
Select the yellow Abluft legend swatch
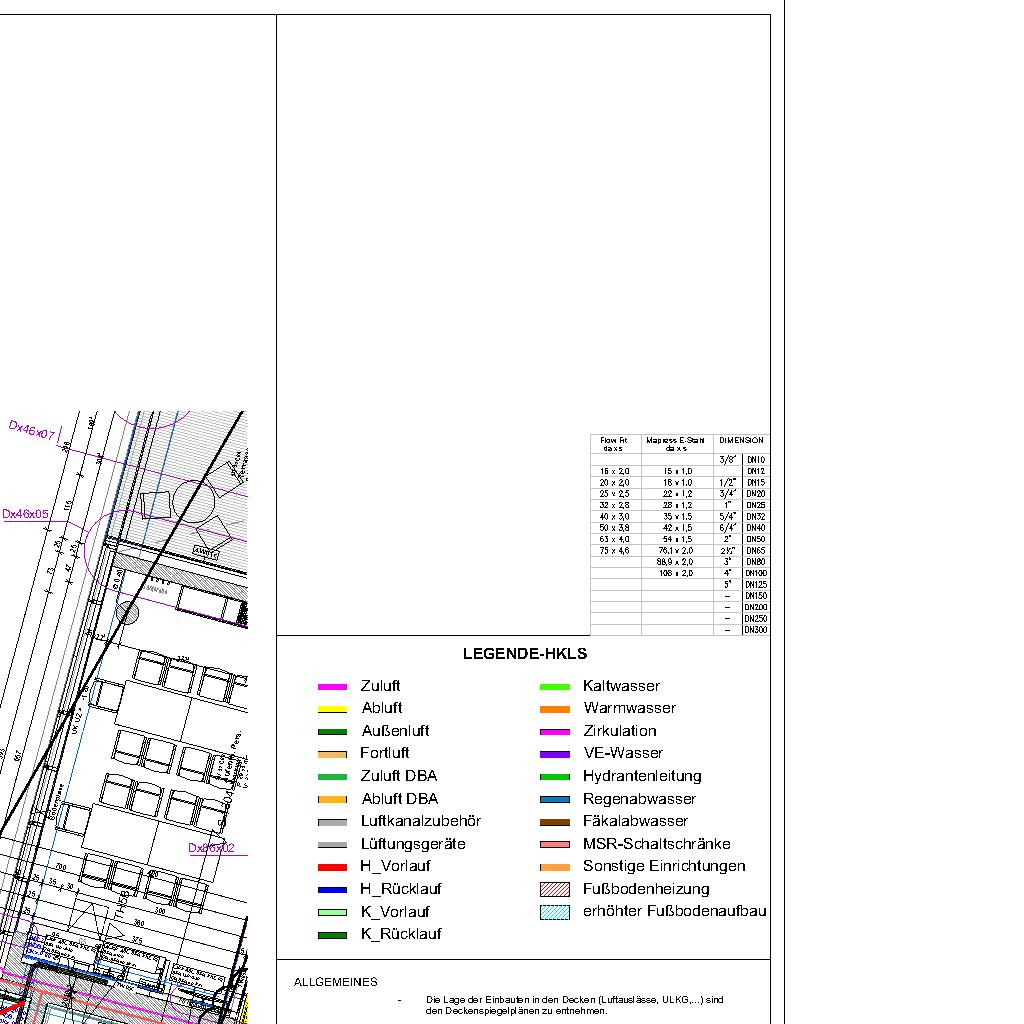(332, 709)
